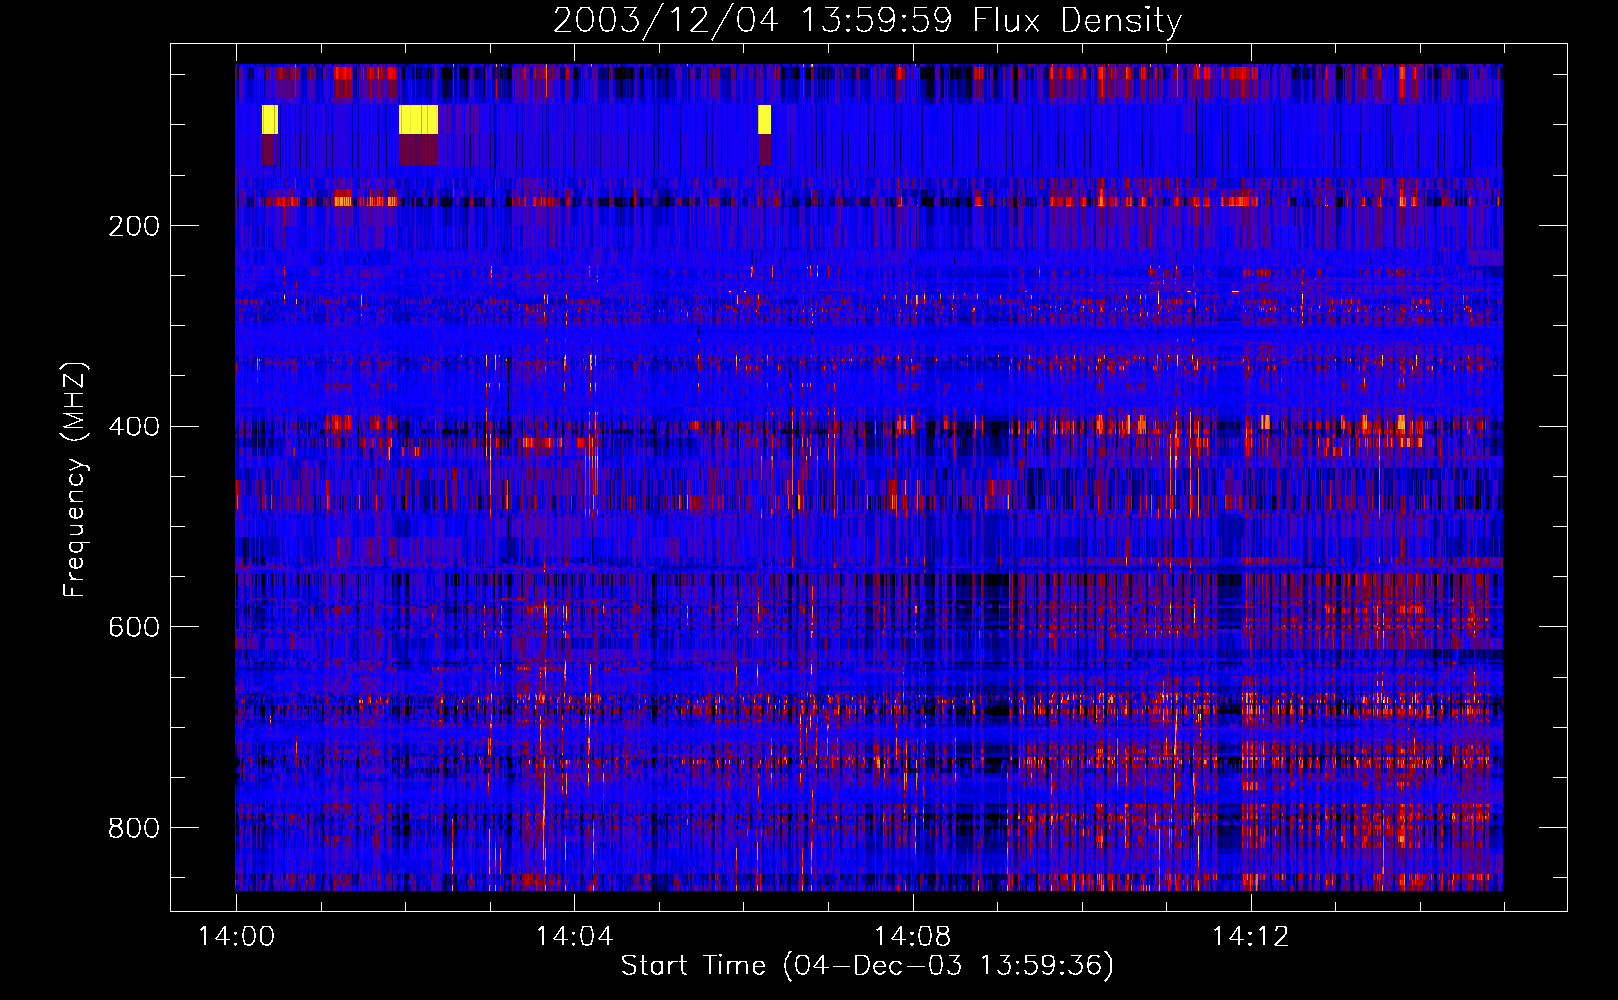1618x1000 pixels.
Task: Click the 400 frequency tick label
Action: point(134,427)
